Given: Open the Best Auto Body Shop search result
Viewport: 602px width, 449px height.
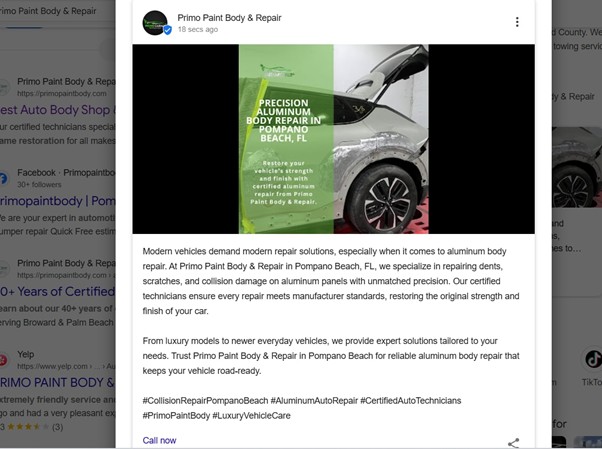Looking at the screenshot, I should tap(57, 110).
